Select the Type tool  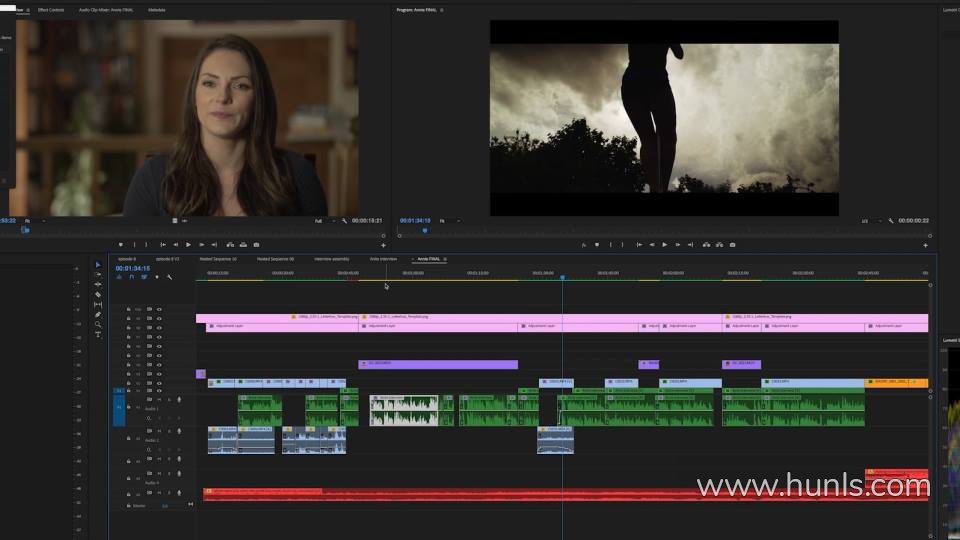(x=98, y=334)
